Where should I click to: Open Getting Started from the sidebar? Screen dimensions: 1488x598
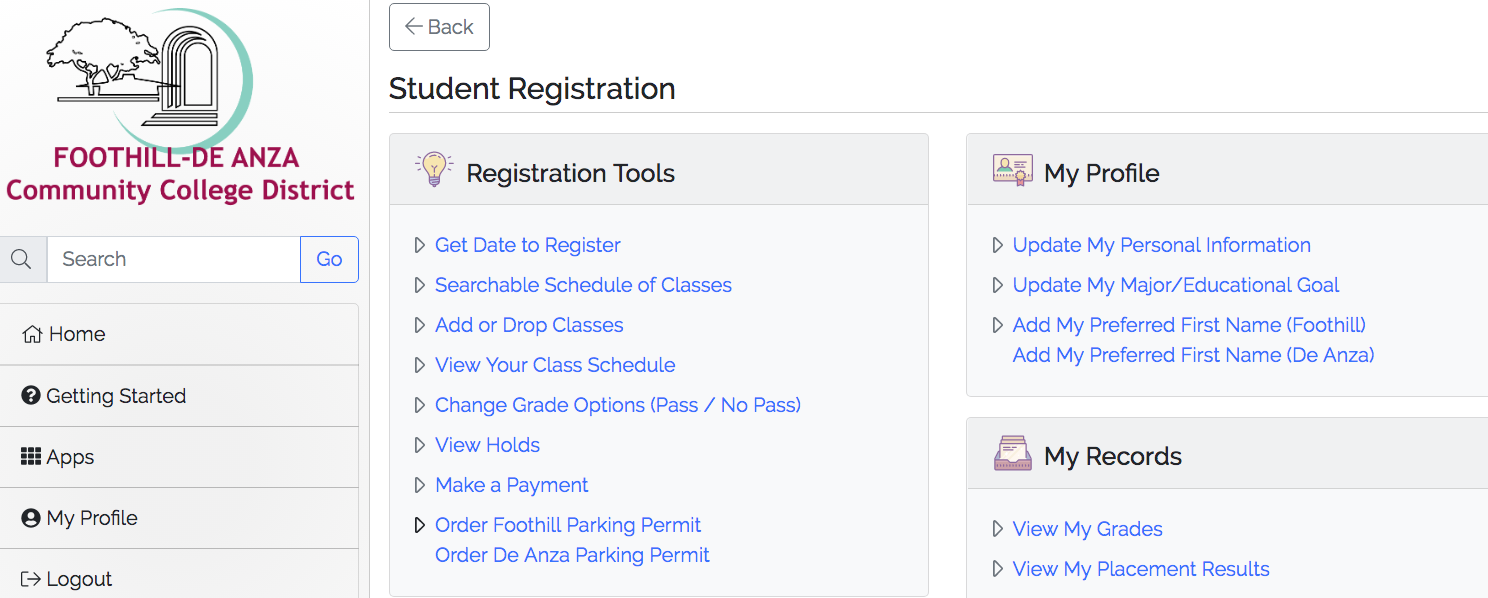114,395
